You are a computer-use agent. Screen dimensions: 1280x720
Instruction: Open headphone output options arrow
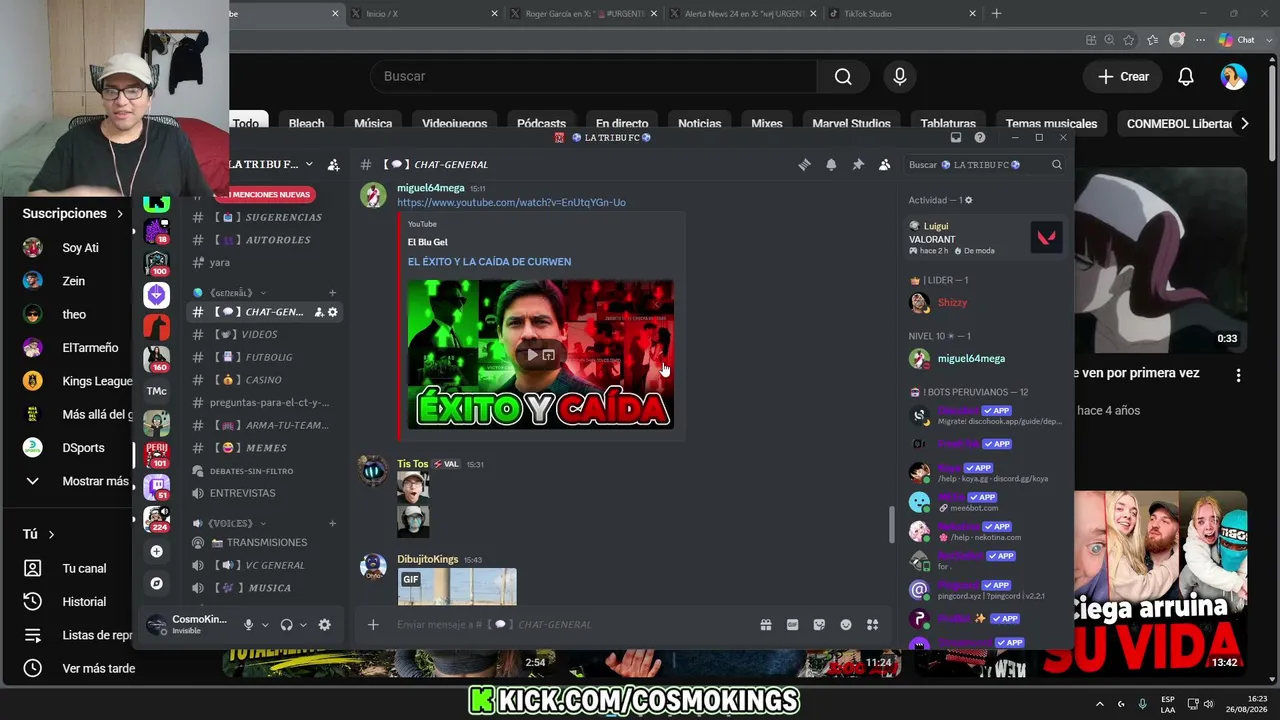pyautogui.click(x=303, y=625)
